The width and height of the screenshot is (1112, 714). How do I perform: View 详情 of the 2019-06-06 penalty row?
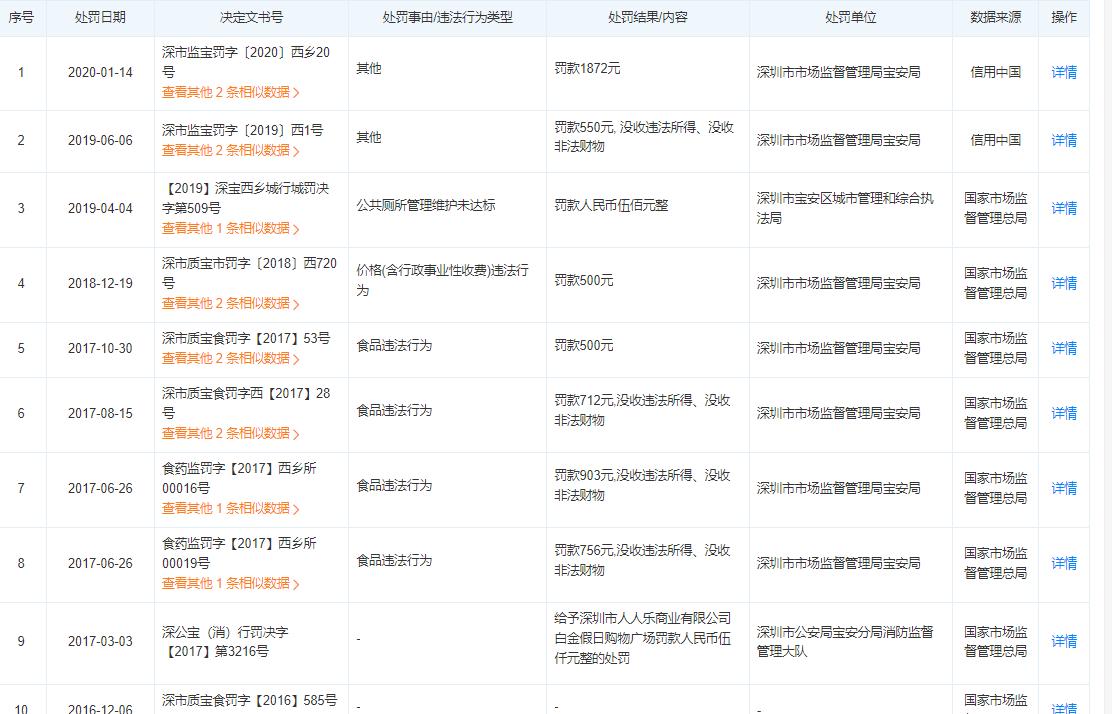coord(1064,141)
